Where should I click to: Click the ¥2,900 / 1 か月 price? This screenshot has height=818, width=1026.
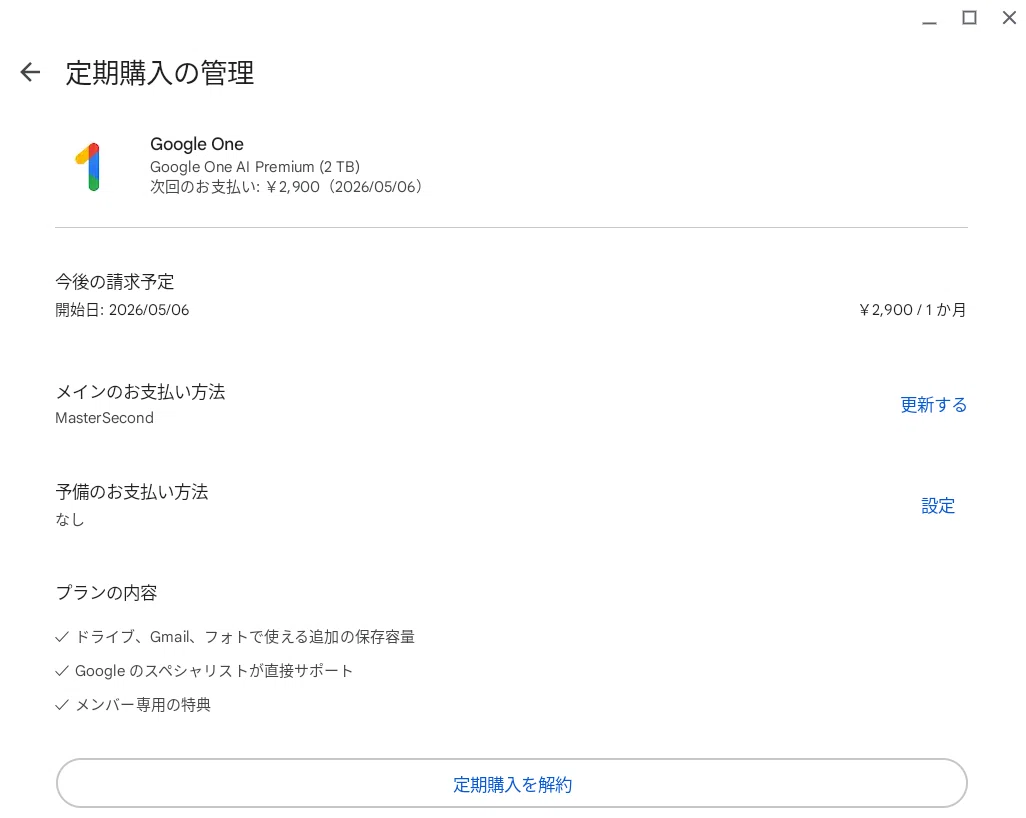(913, 310)
